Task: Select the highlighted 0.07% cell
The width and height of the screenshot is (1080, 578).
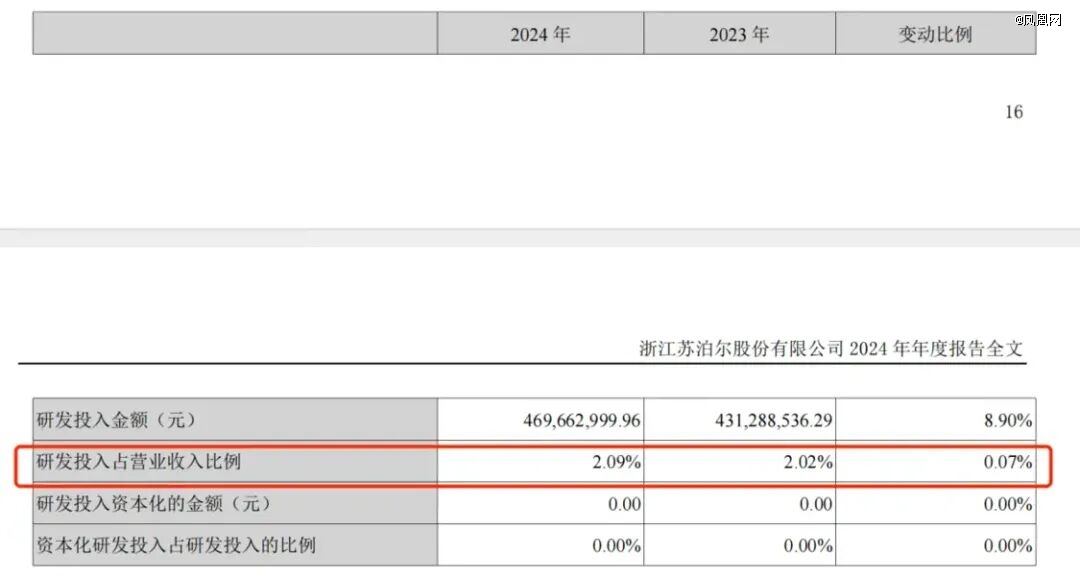Action: tap(1007, 463)
